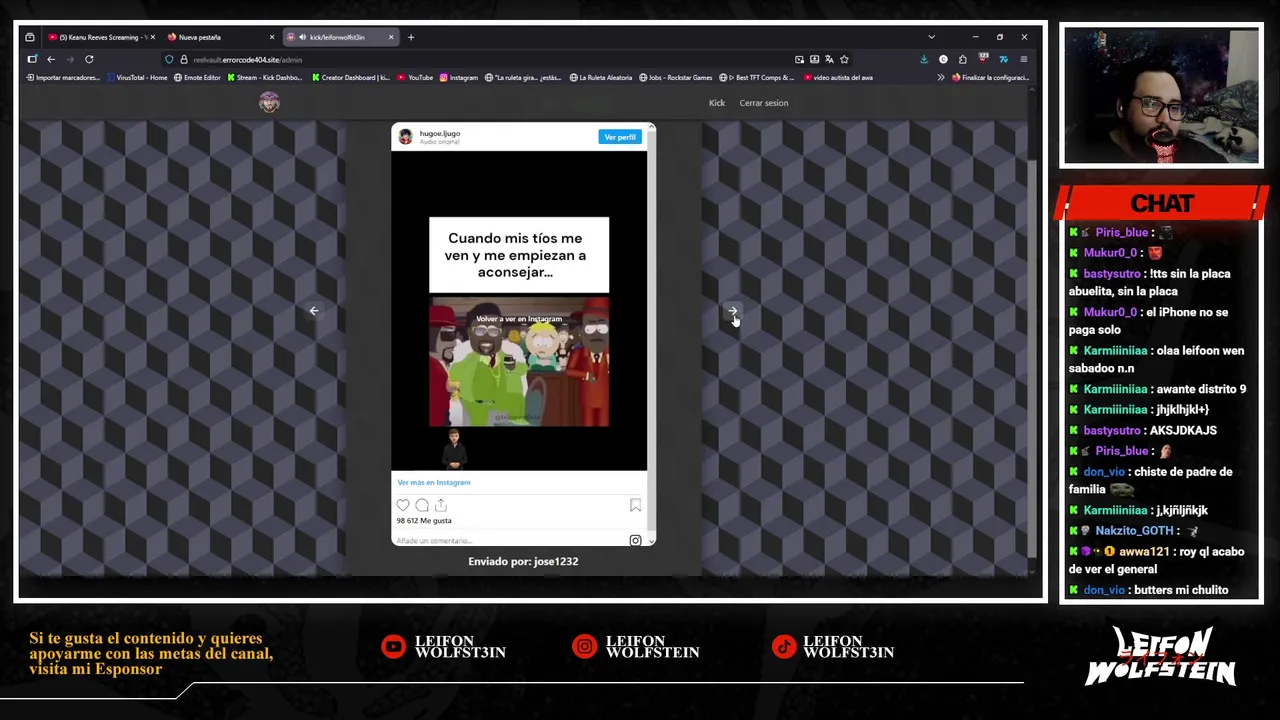Click the Ver más en Instagram link
1280x720 pixels.
(x=434, y=482)
